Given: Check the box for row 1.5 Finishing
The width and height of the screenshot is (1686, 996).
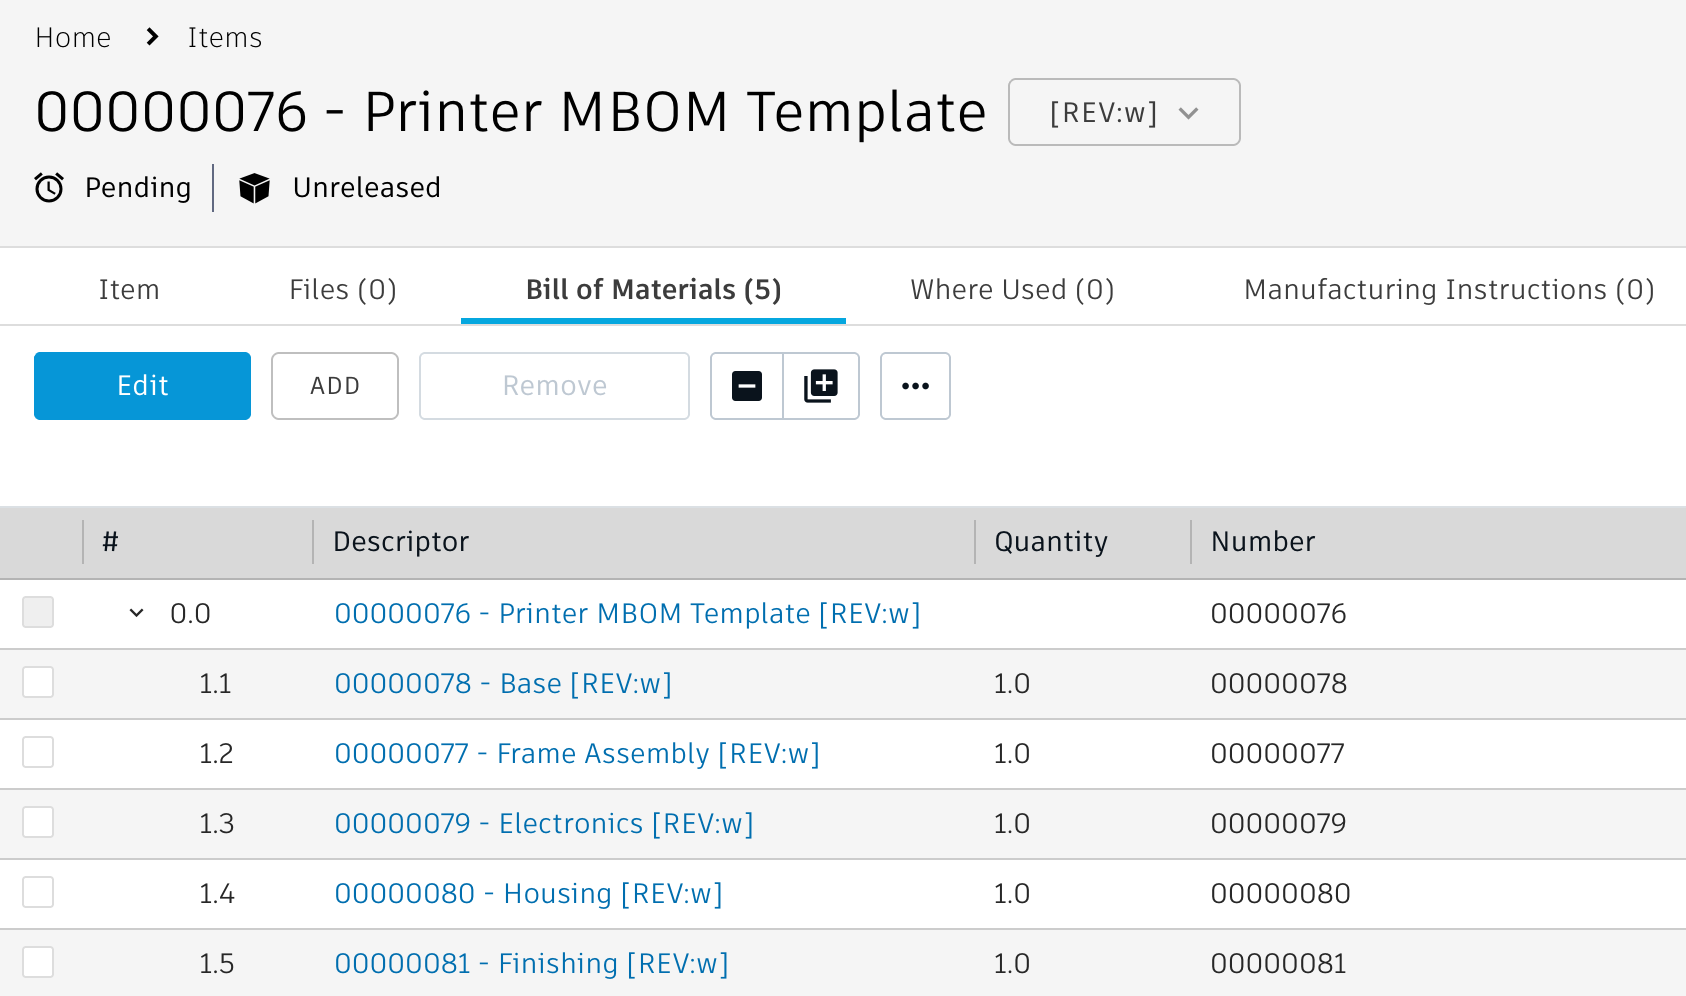Looking at the screenshot, I should [38, 962].
